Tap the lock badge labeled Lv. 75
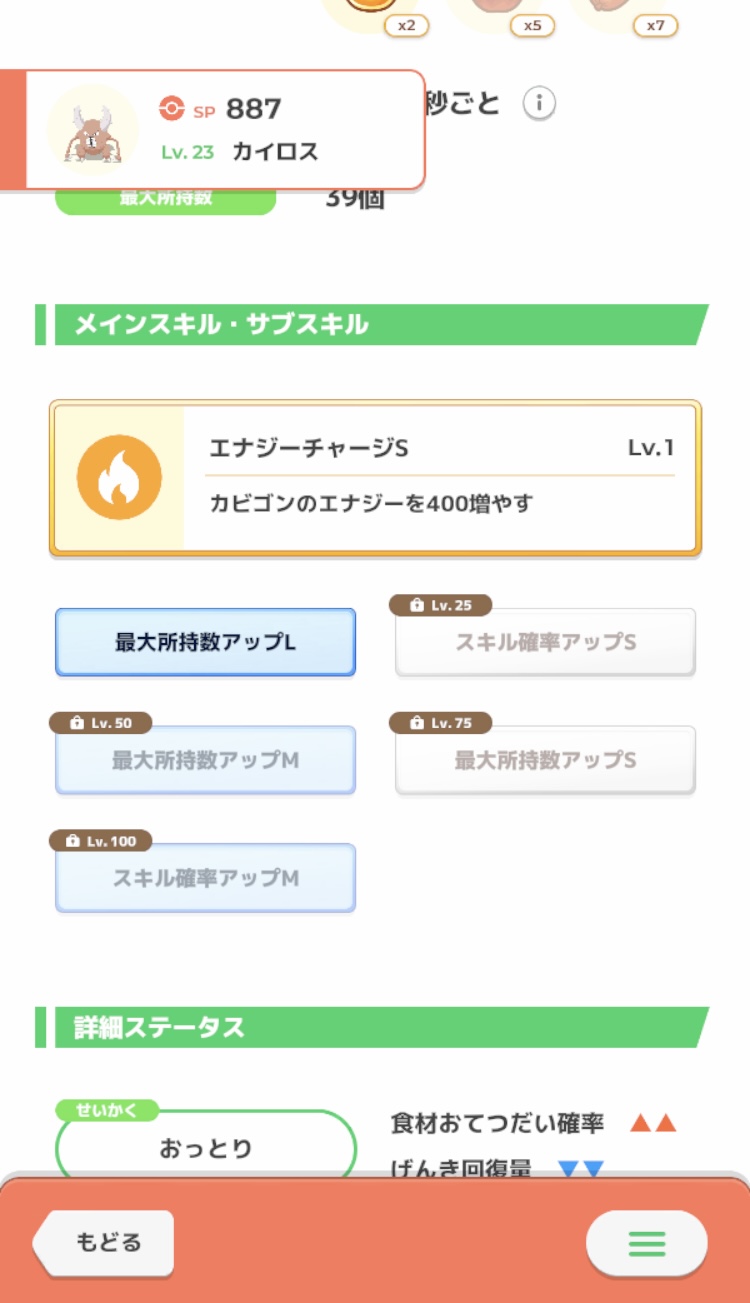Image resolution: width=750 pixels, height=1303 pixels. point(440,722)
